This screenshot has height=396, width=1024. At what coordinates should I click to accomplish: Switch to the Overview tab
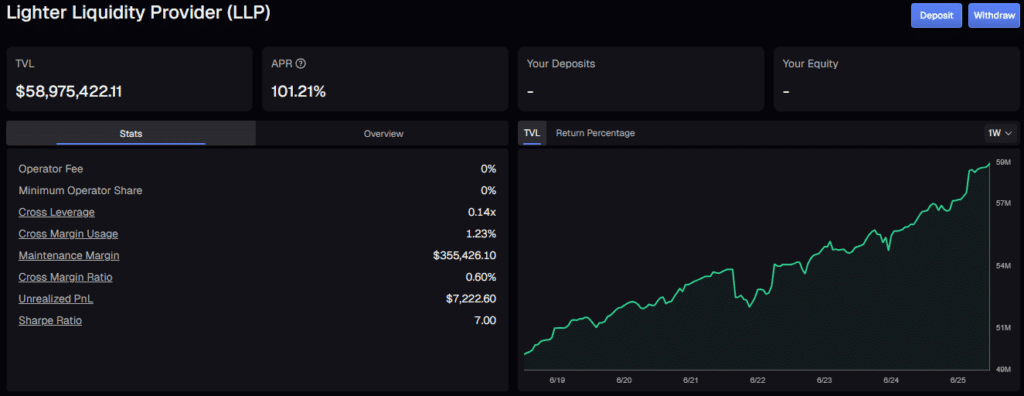tap(383, 133)
